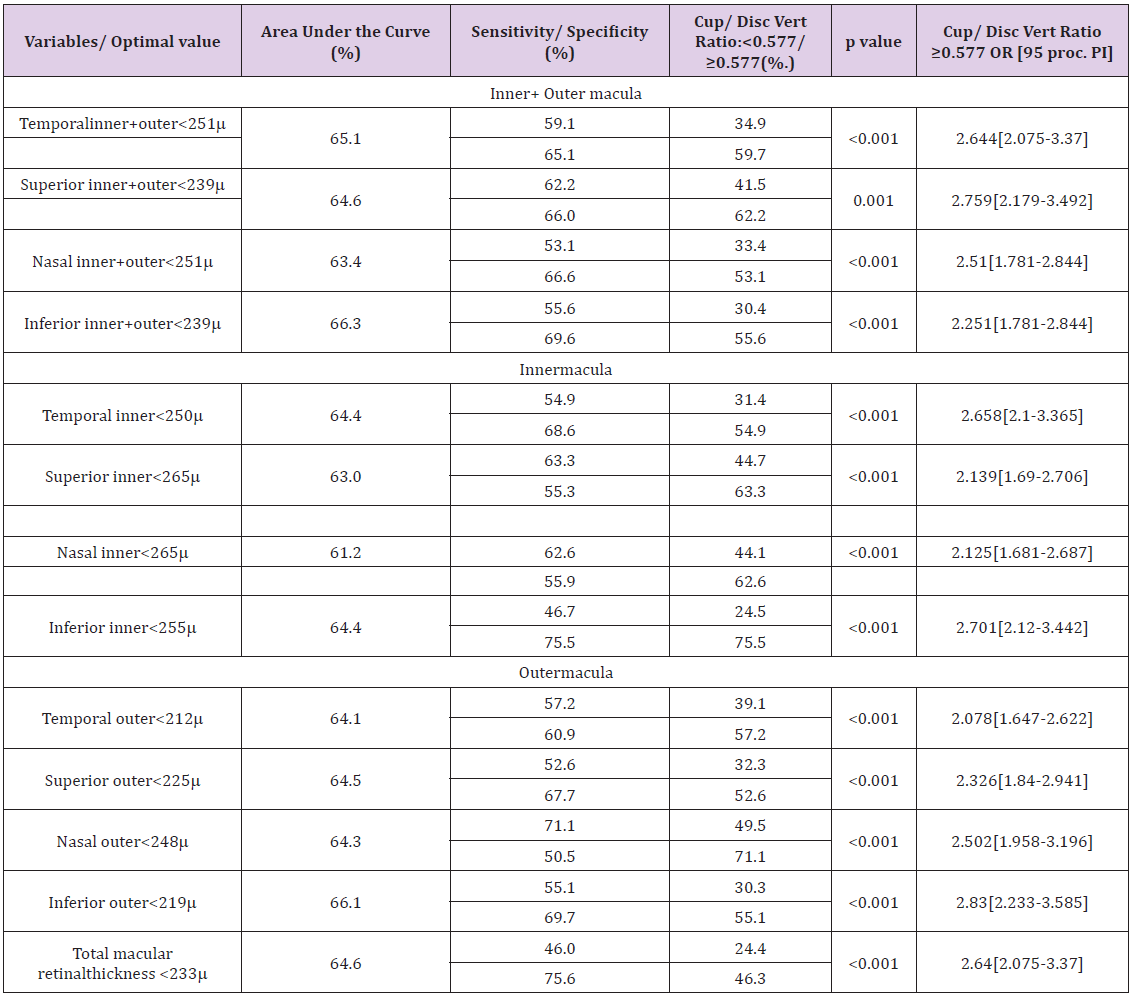Click the 'Outermacula' section heading row
Viewport: 1136px width, 996px height.
pyautogui.click(x=566, y=672)
